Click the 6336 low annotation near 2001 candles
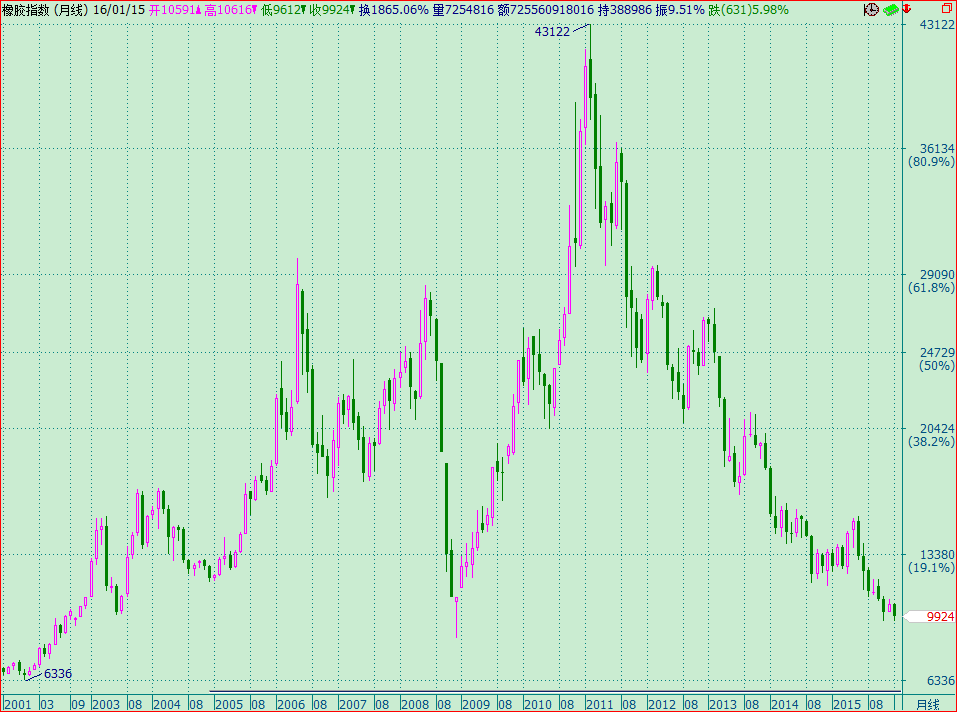Image resolution: width=957 pixels, height=712 pixels. coord(58,674)
